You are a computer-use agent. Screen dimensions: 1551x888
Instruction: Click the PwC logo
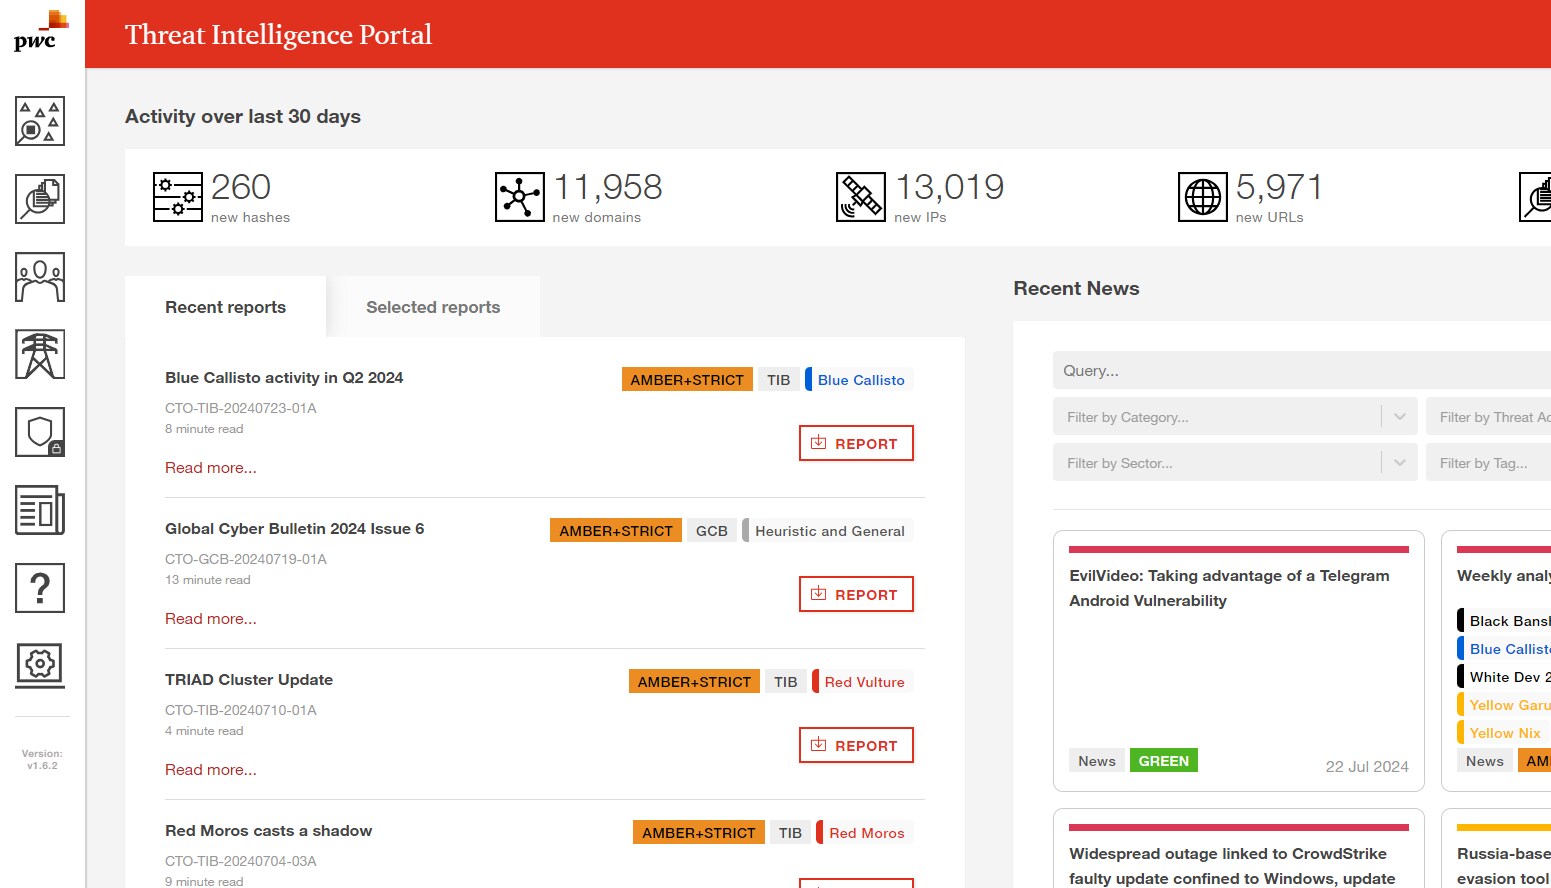pyautogui.click(x=41, y=31)
